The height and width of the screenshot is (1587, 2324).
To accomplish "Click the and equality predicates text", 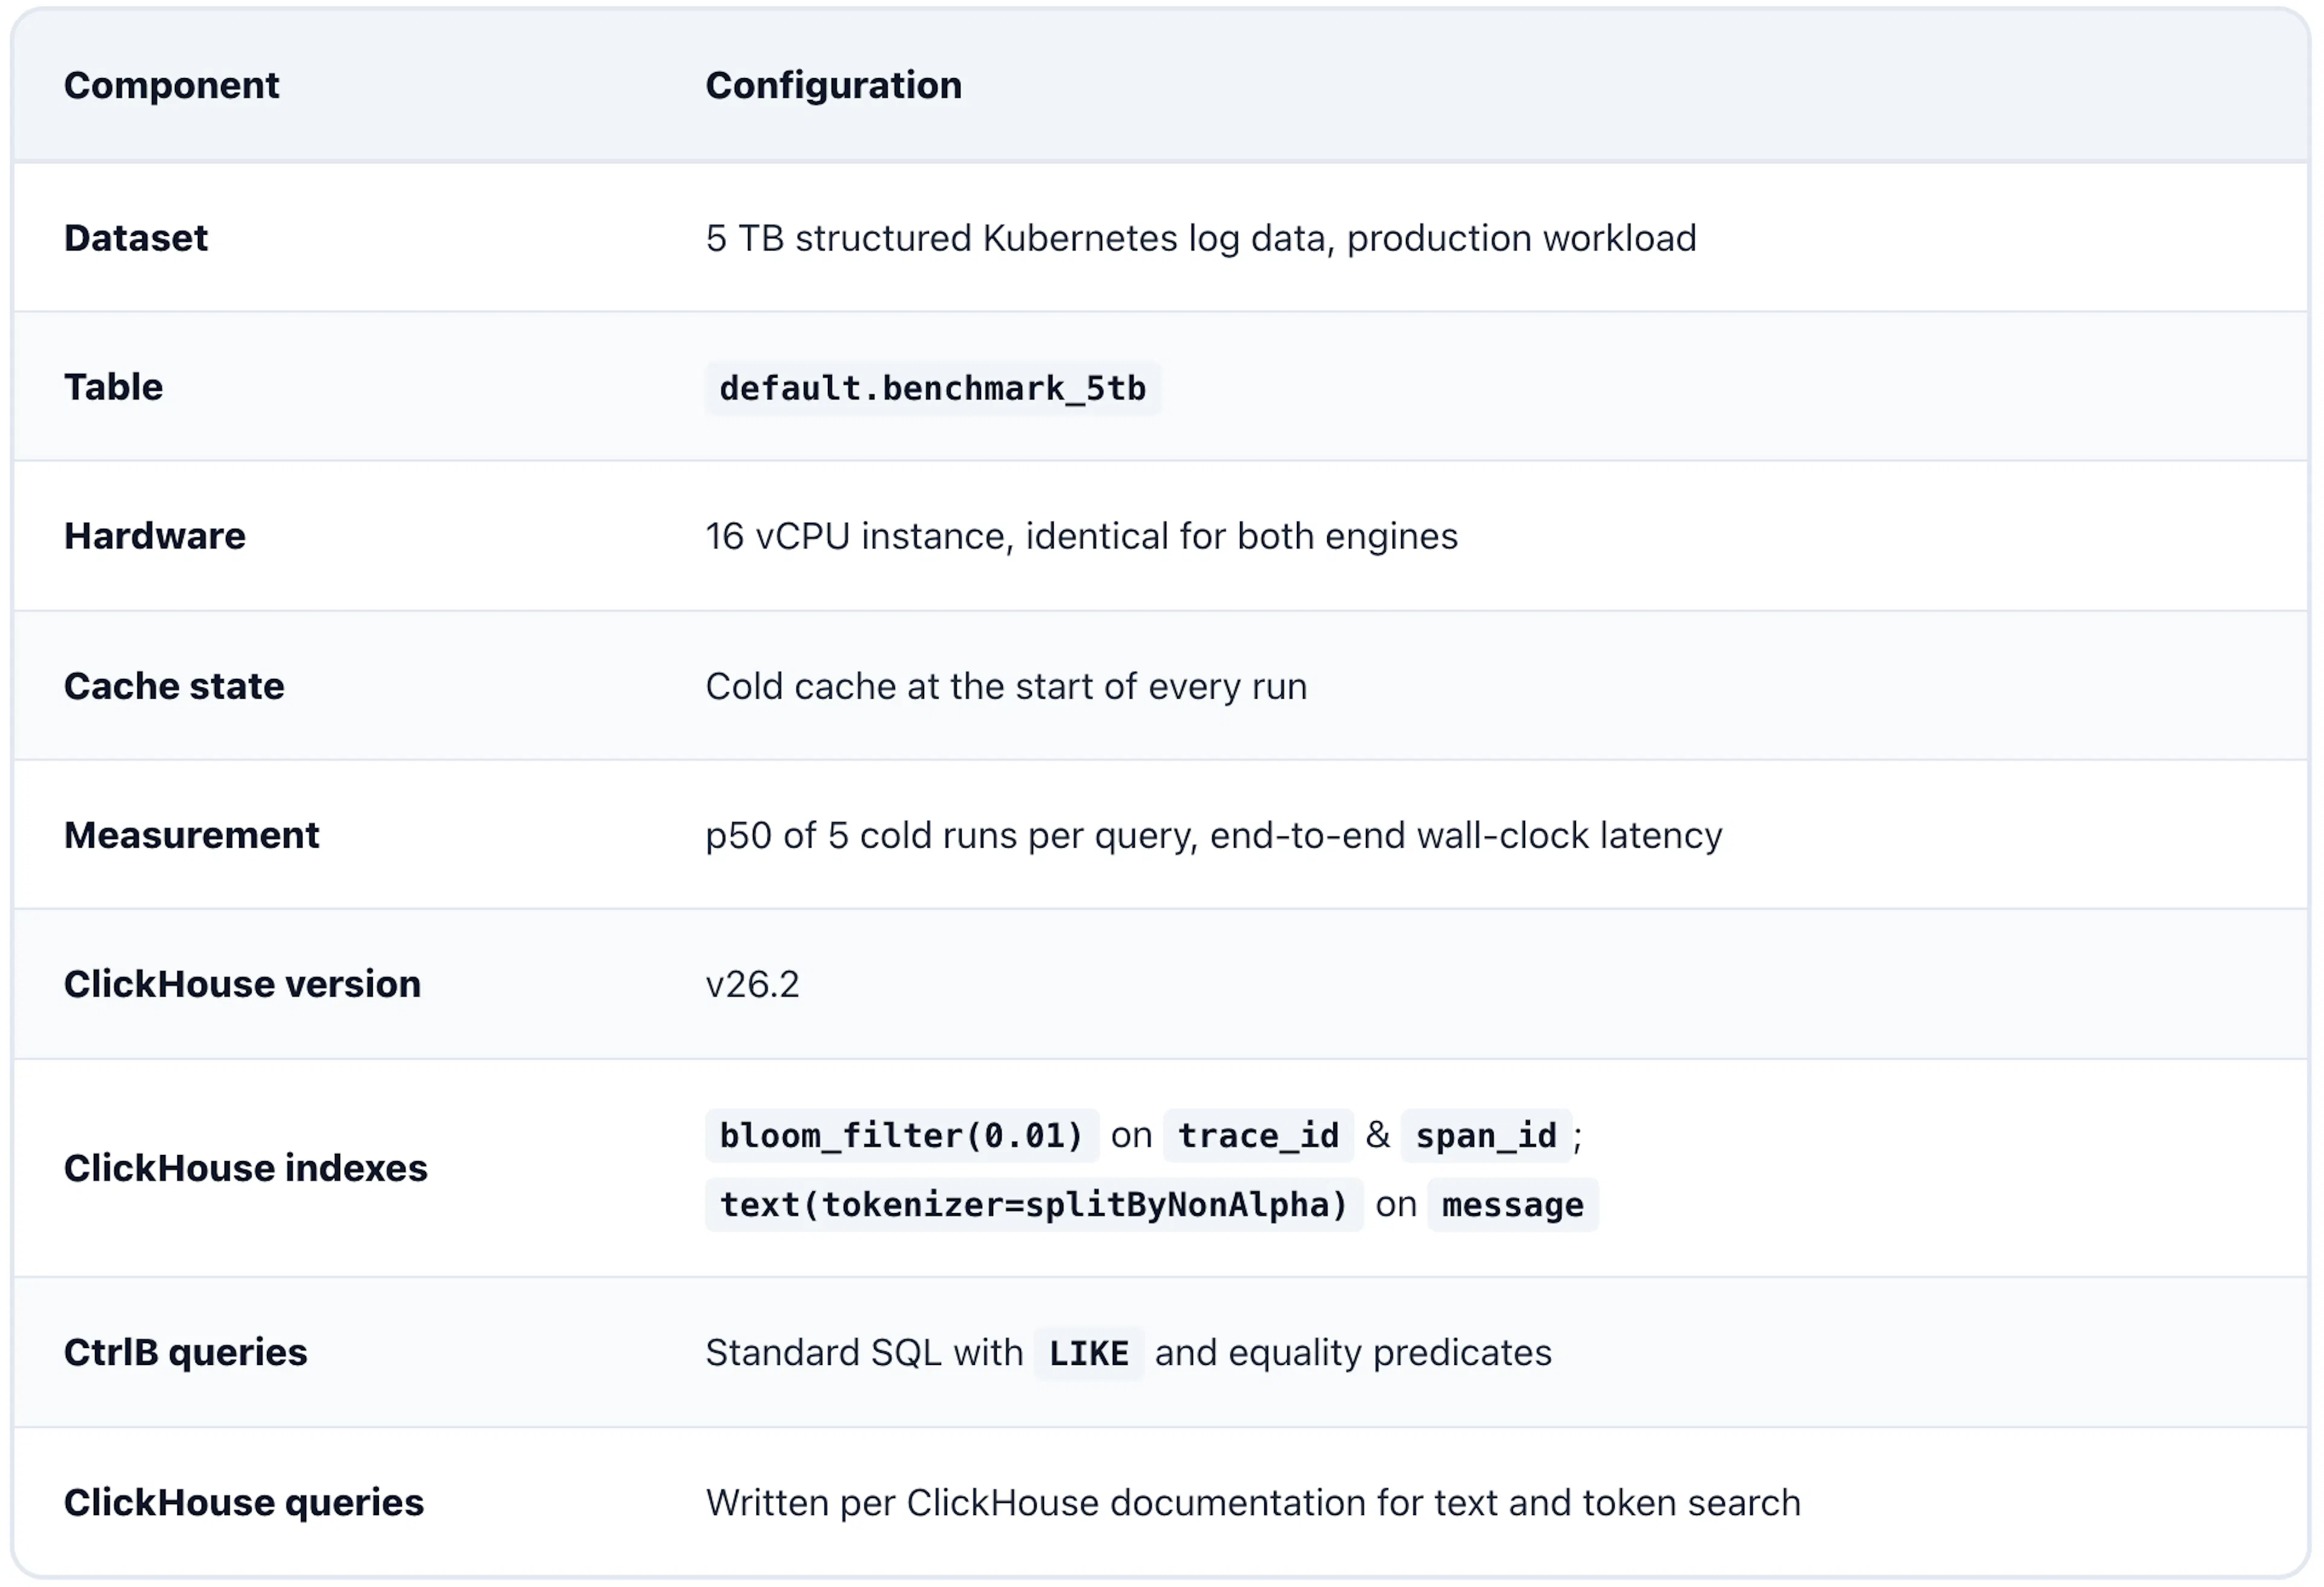I will (x=1353, y=1353).
